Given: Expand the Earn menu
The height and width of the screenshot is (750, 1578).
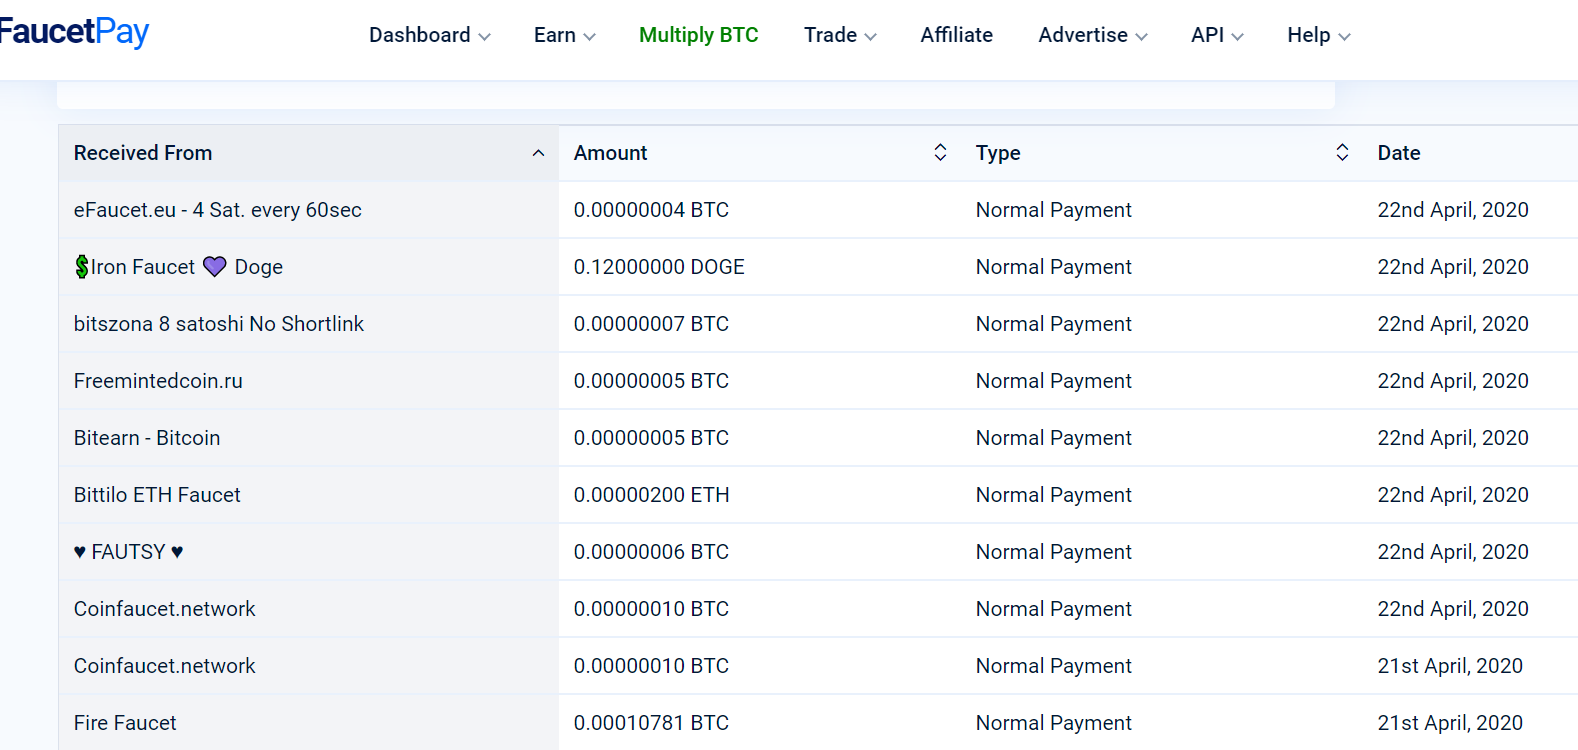Looking at the screenshot, I should click(565, 35).
